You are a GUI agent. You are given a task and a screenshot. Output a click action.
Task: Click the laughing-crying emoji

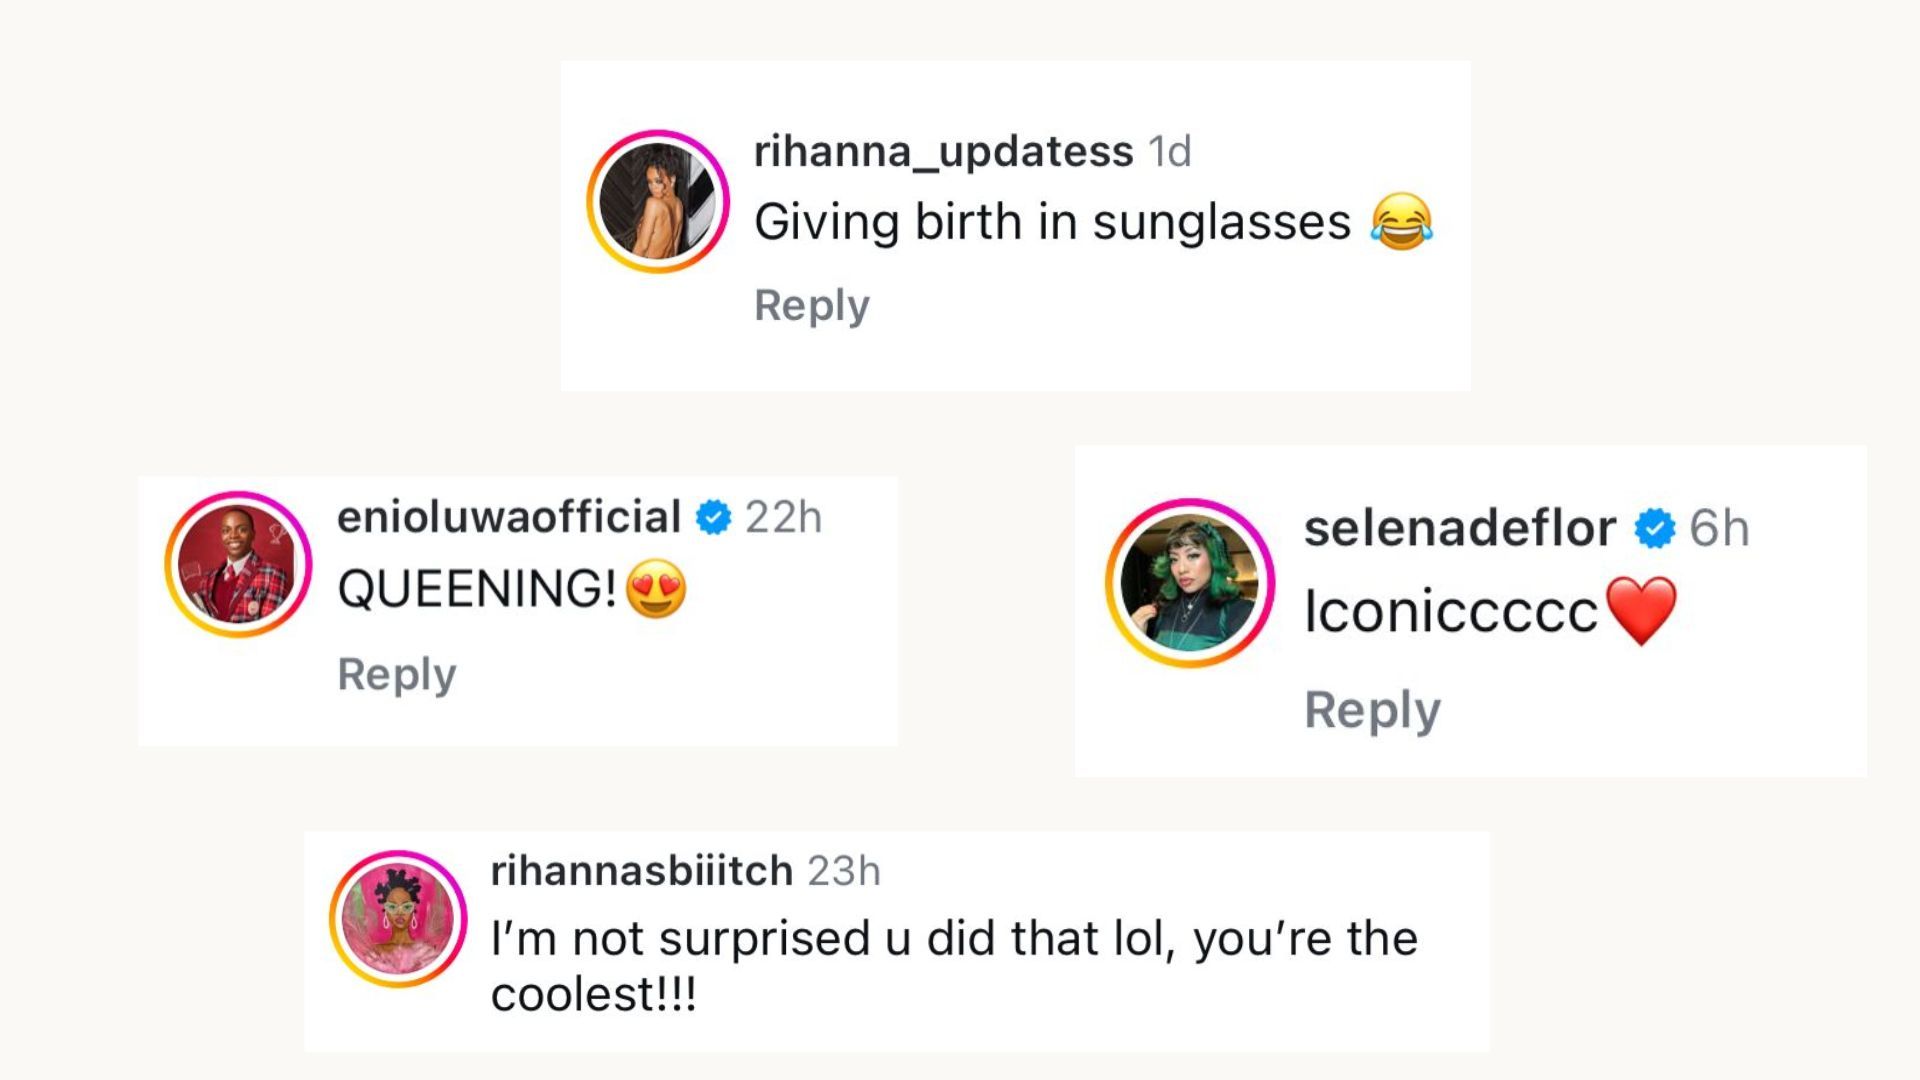(x=1402, y=222)
